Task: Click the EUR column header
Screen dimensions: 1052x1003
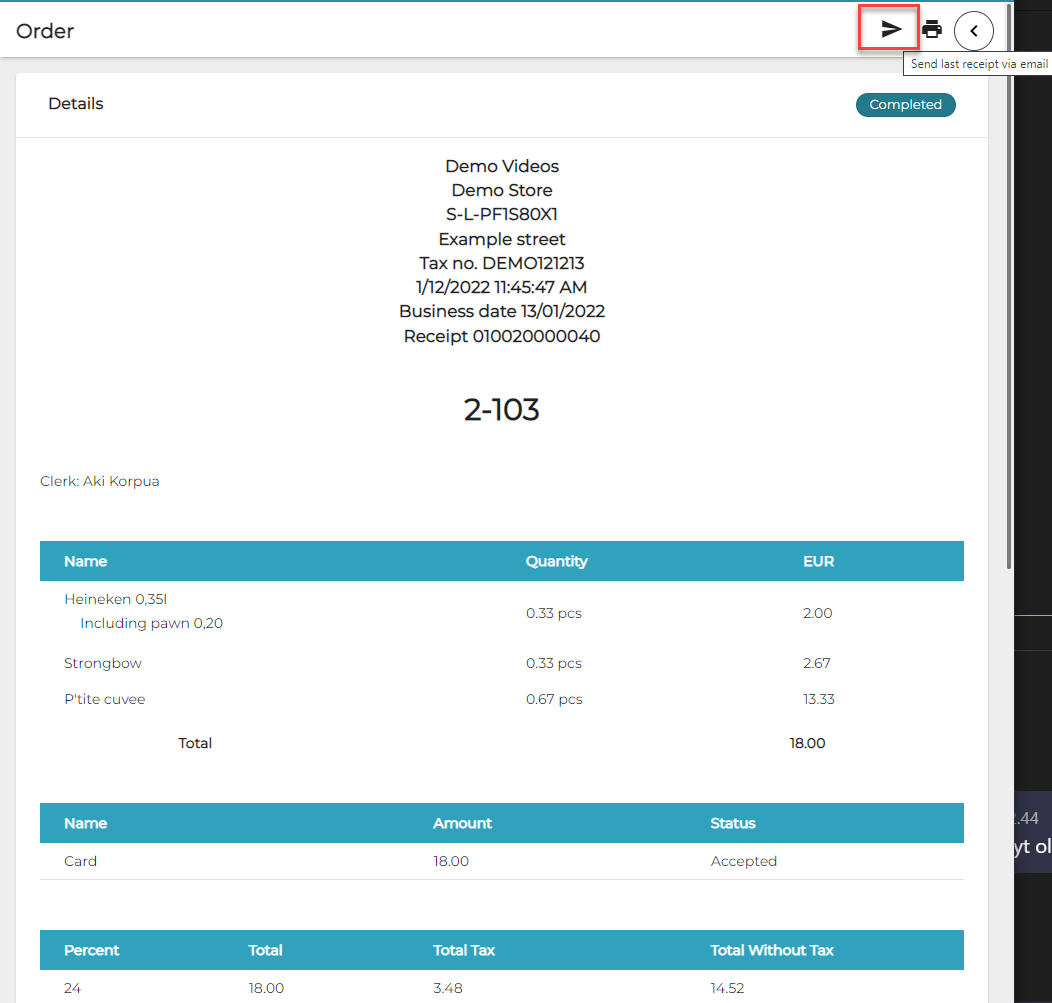Action: [x=818, y=561]
